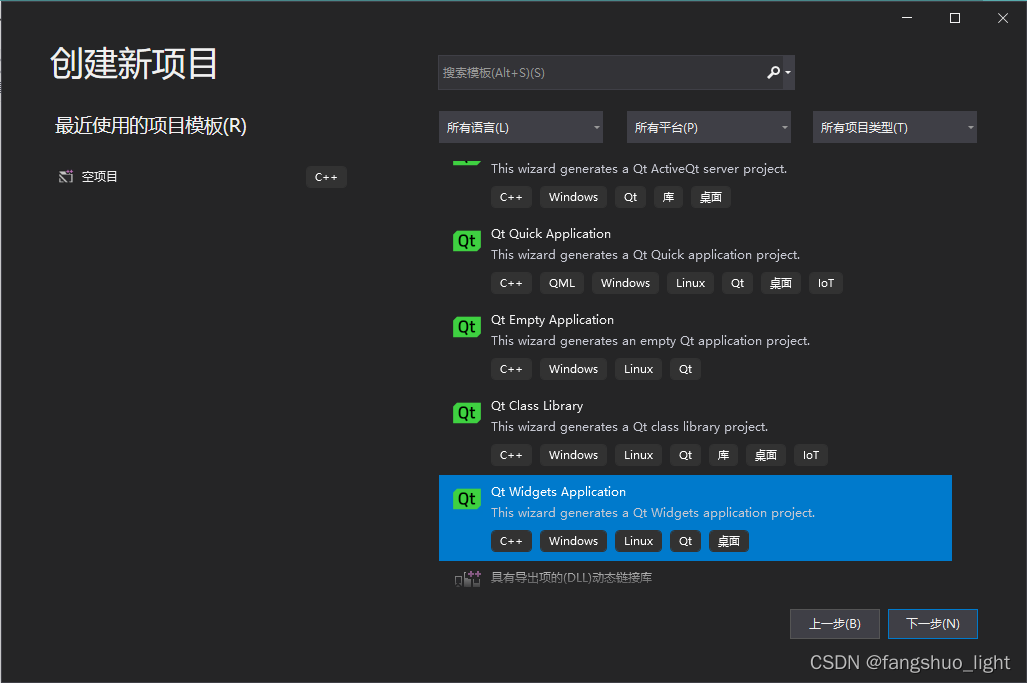The width and height of the screenshot is (1027, 683).
Task: Click the Linux tag under Qt Class Library
Action: pyautogui.click(x=639, y=455)
